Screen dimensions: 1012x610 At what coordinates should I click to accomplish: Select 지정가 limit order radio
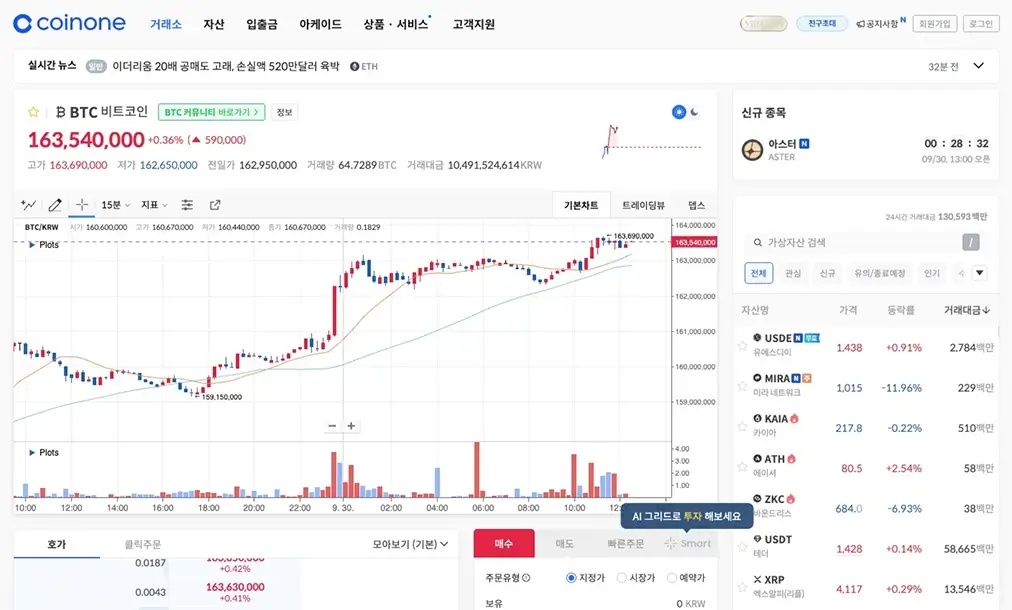[571, 578]
